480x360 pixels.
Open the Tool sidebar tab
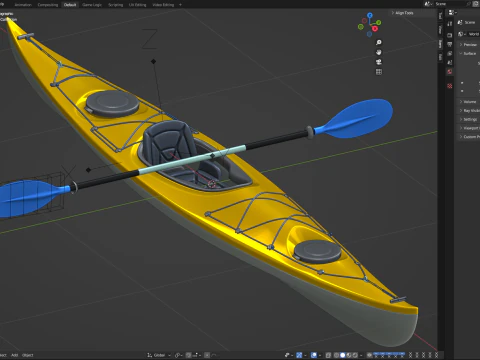440,15
